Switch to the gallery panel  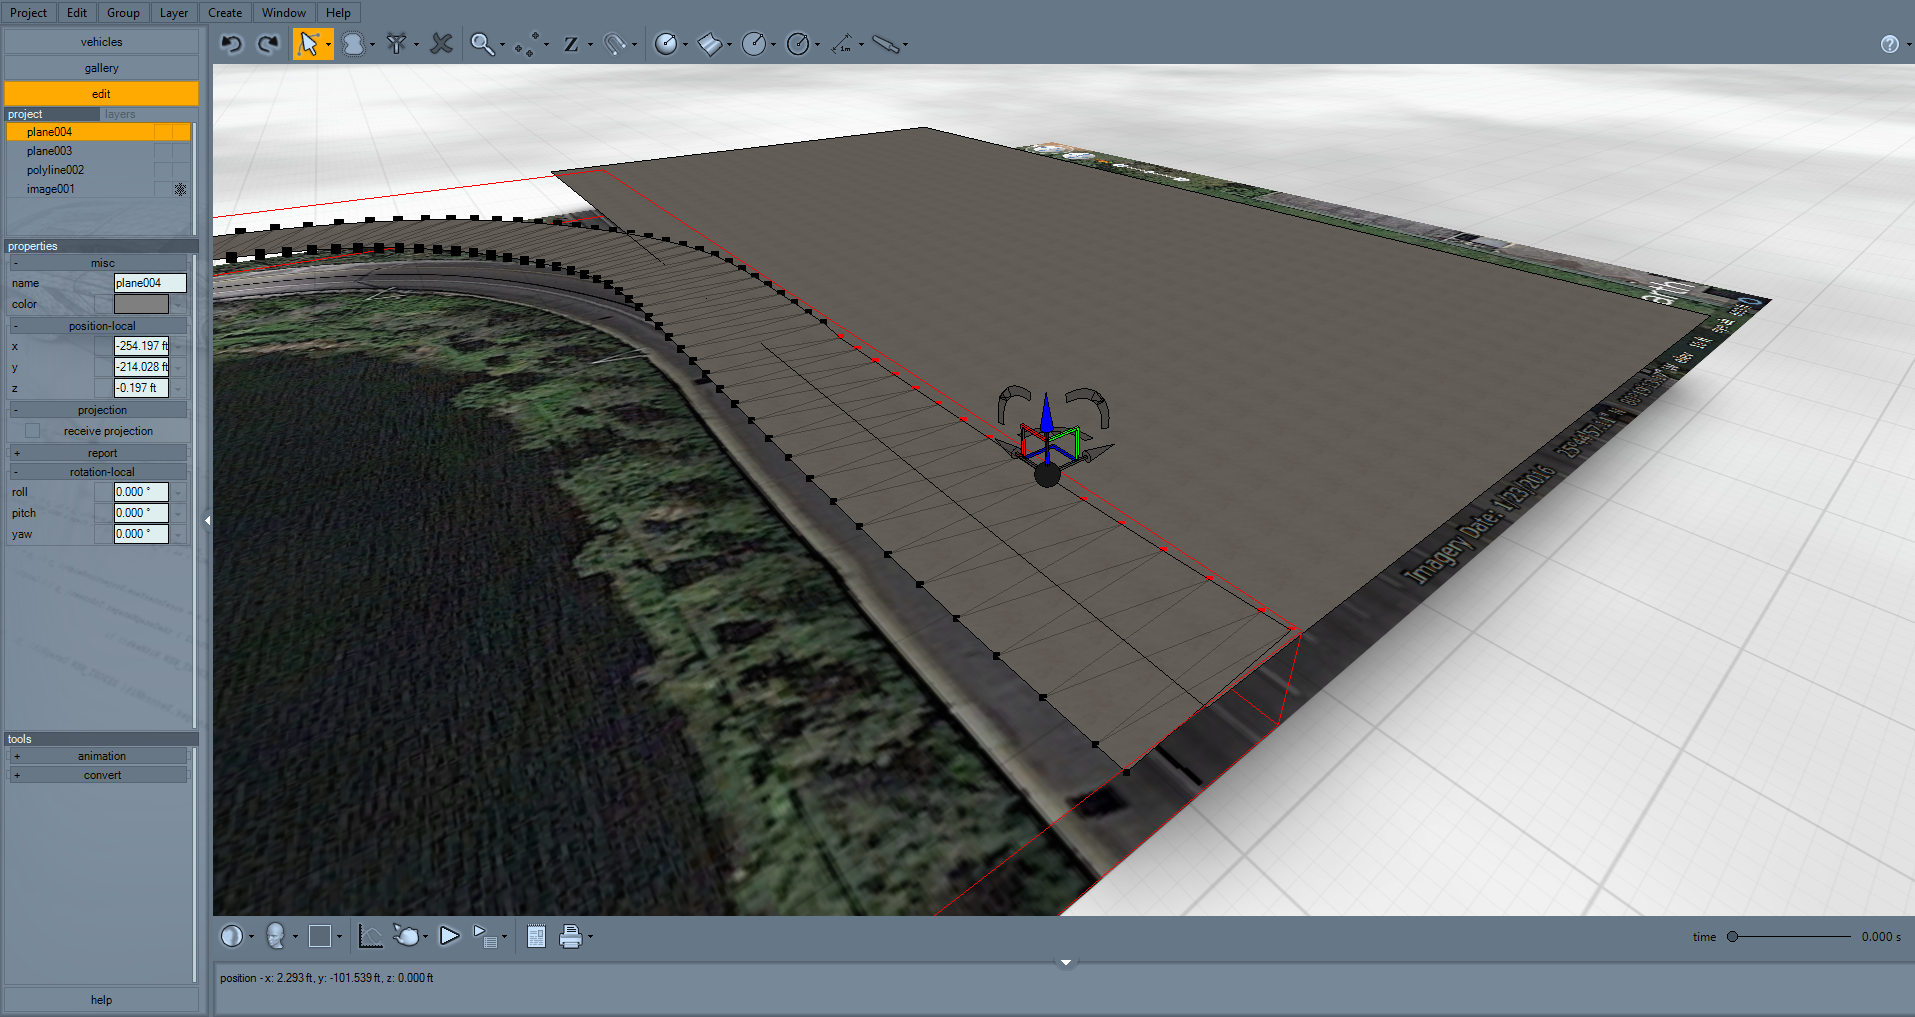point(101,68)
